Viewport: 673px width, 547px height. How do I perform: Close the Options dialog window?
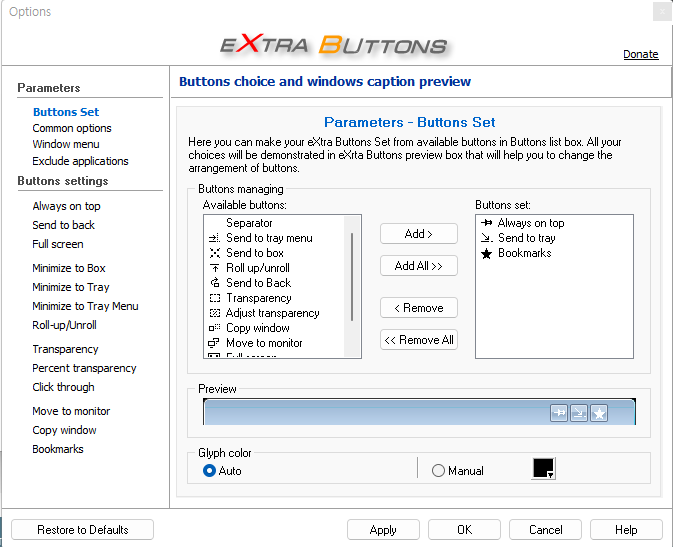click(662, 12)
